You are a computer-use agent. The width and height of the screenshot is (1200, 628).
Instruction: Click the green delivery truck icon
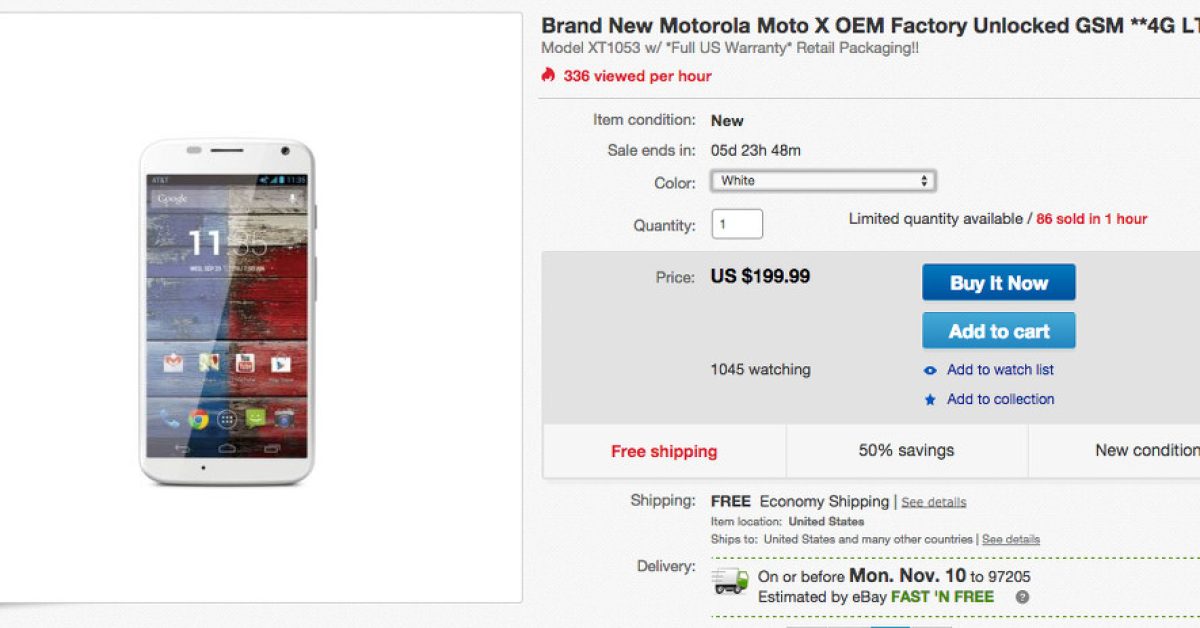[730, 580]
